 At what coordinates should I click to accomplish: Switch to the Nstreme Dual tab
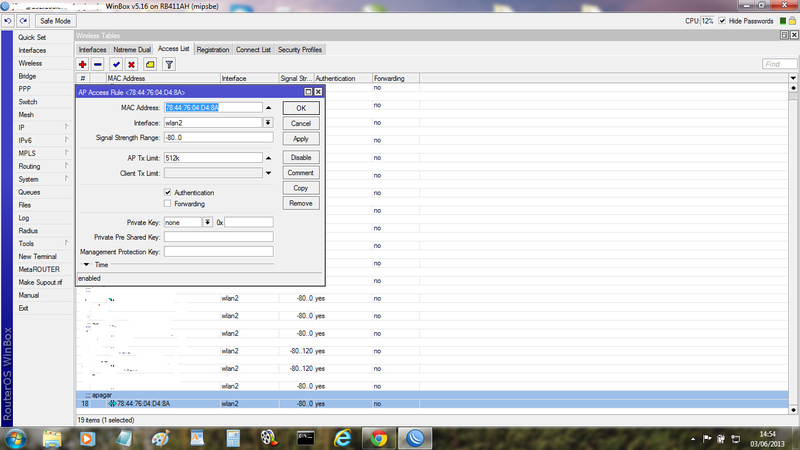(x=132, y=49)
